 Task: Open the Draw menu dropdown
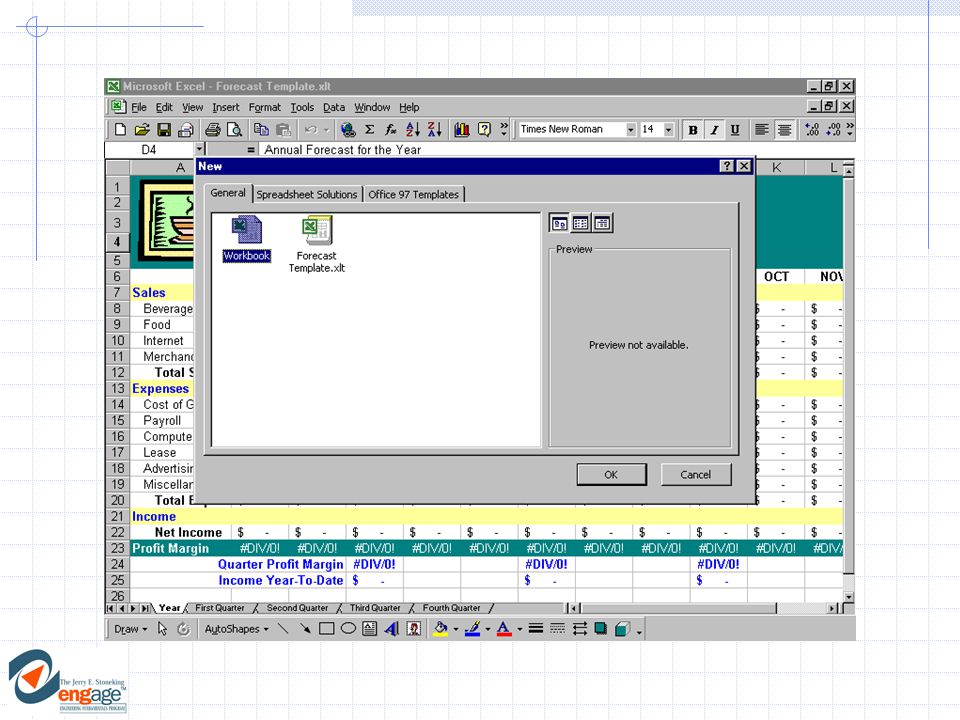(x=130, y=629)
